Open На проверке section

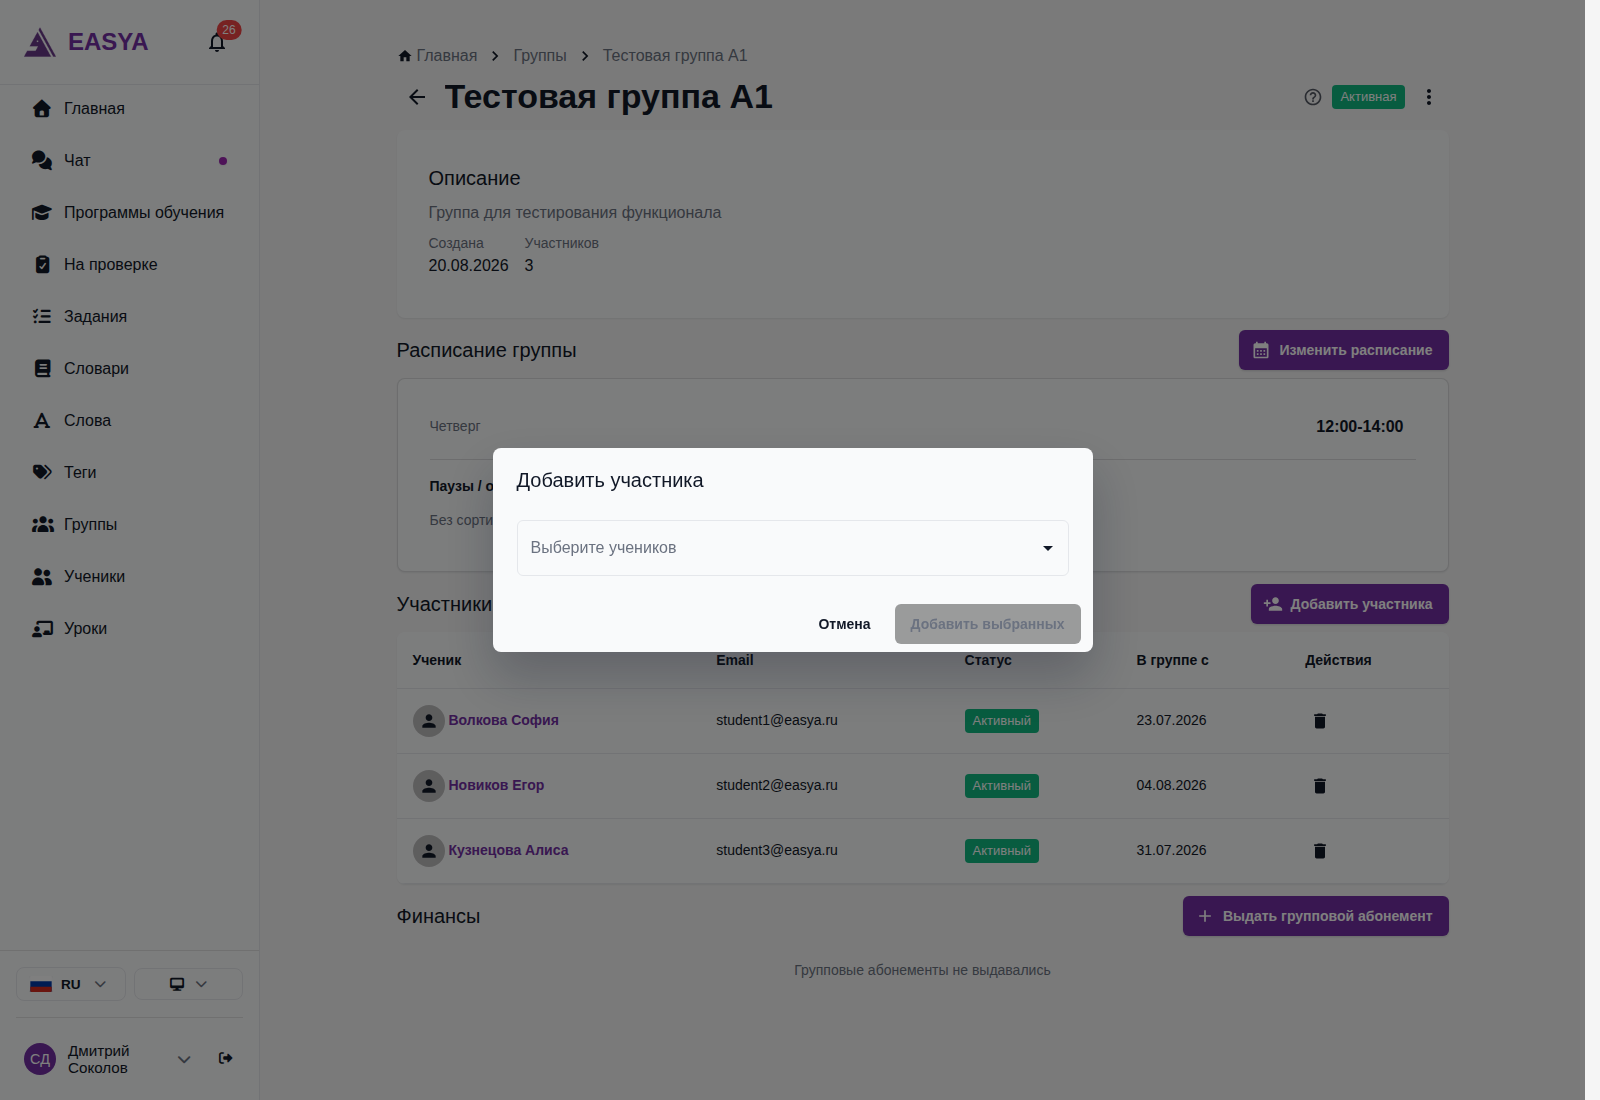129,265
